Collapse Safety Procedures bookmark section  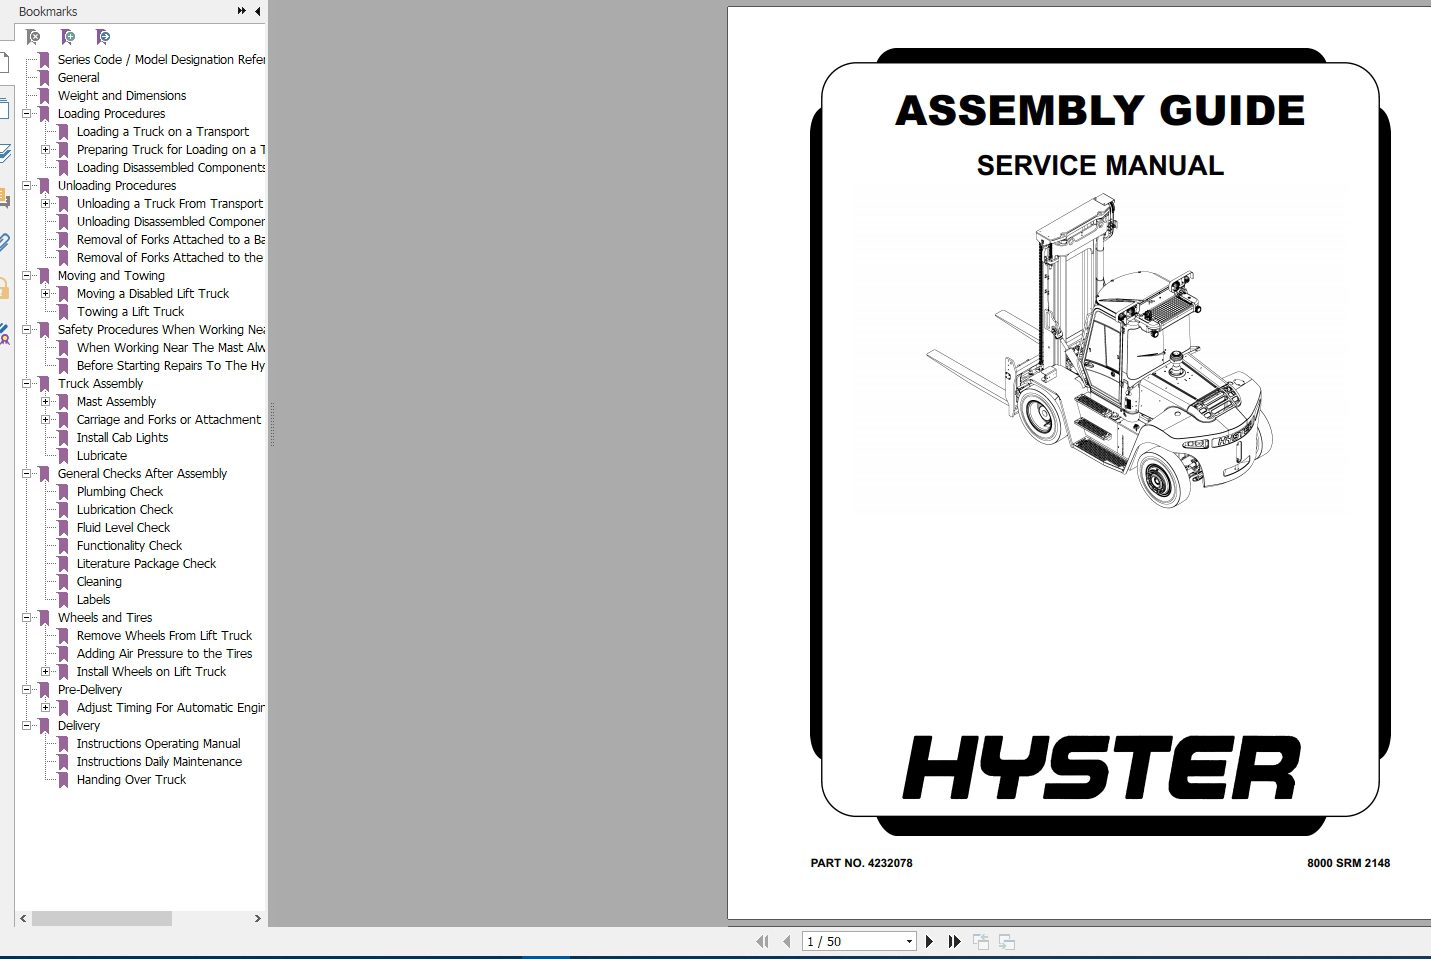(x=27, y=330)
